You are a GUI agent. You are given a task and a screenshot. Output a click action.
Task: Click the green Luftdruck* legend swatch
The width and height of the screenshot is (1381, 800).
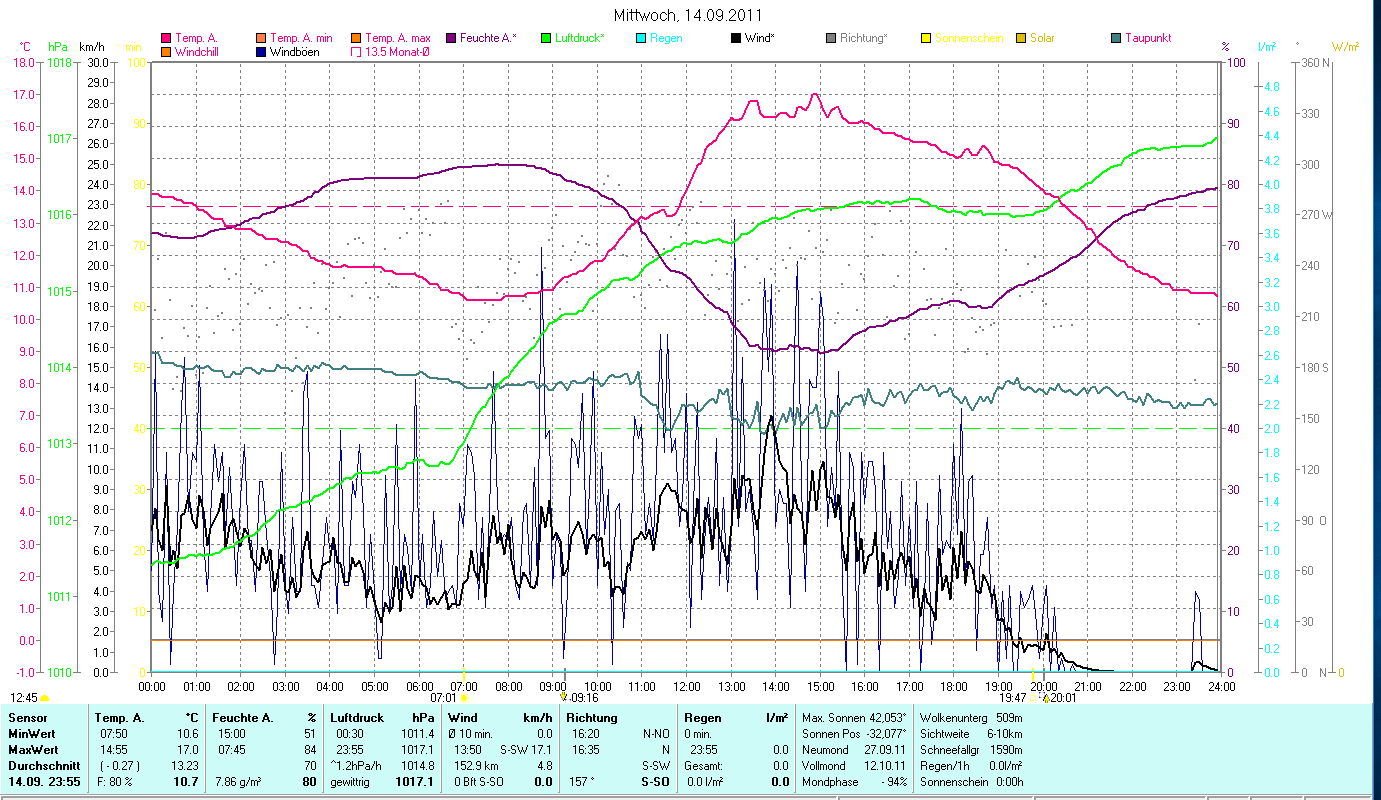pyautogui.click(x=546, y=38)
